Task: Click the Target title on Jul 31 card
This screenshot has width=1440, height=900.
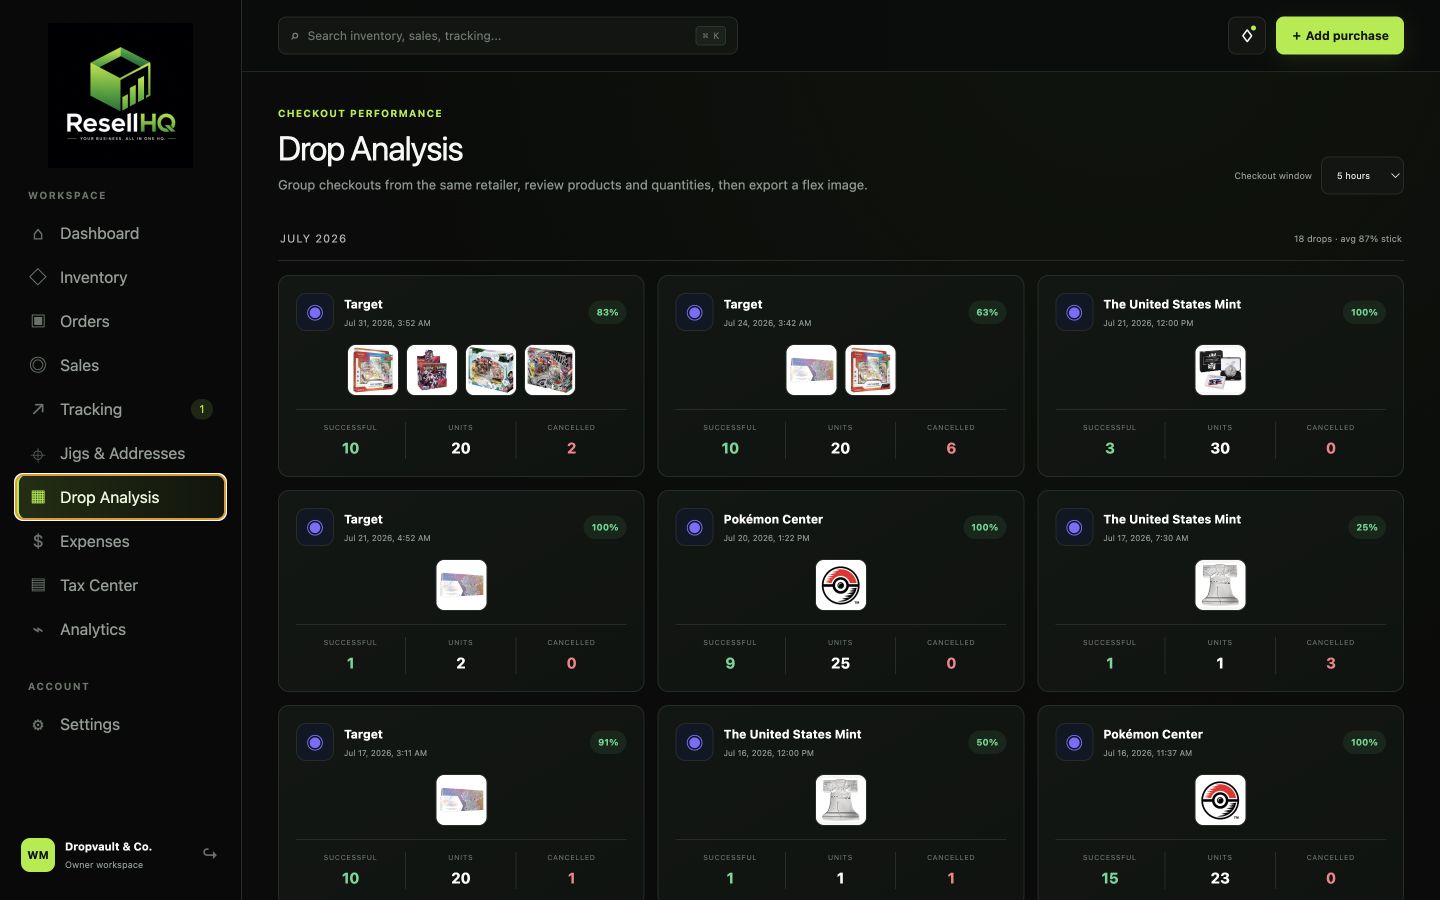Action: coord(363,304)
